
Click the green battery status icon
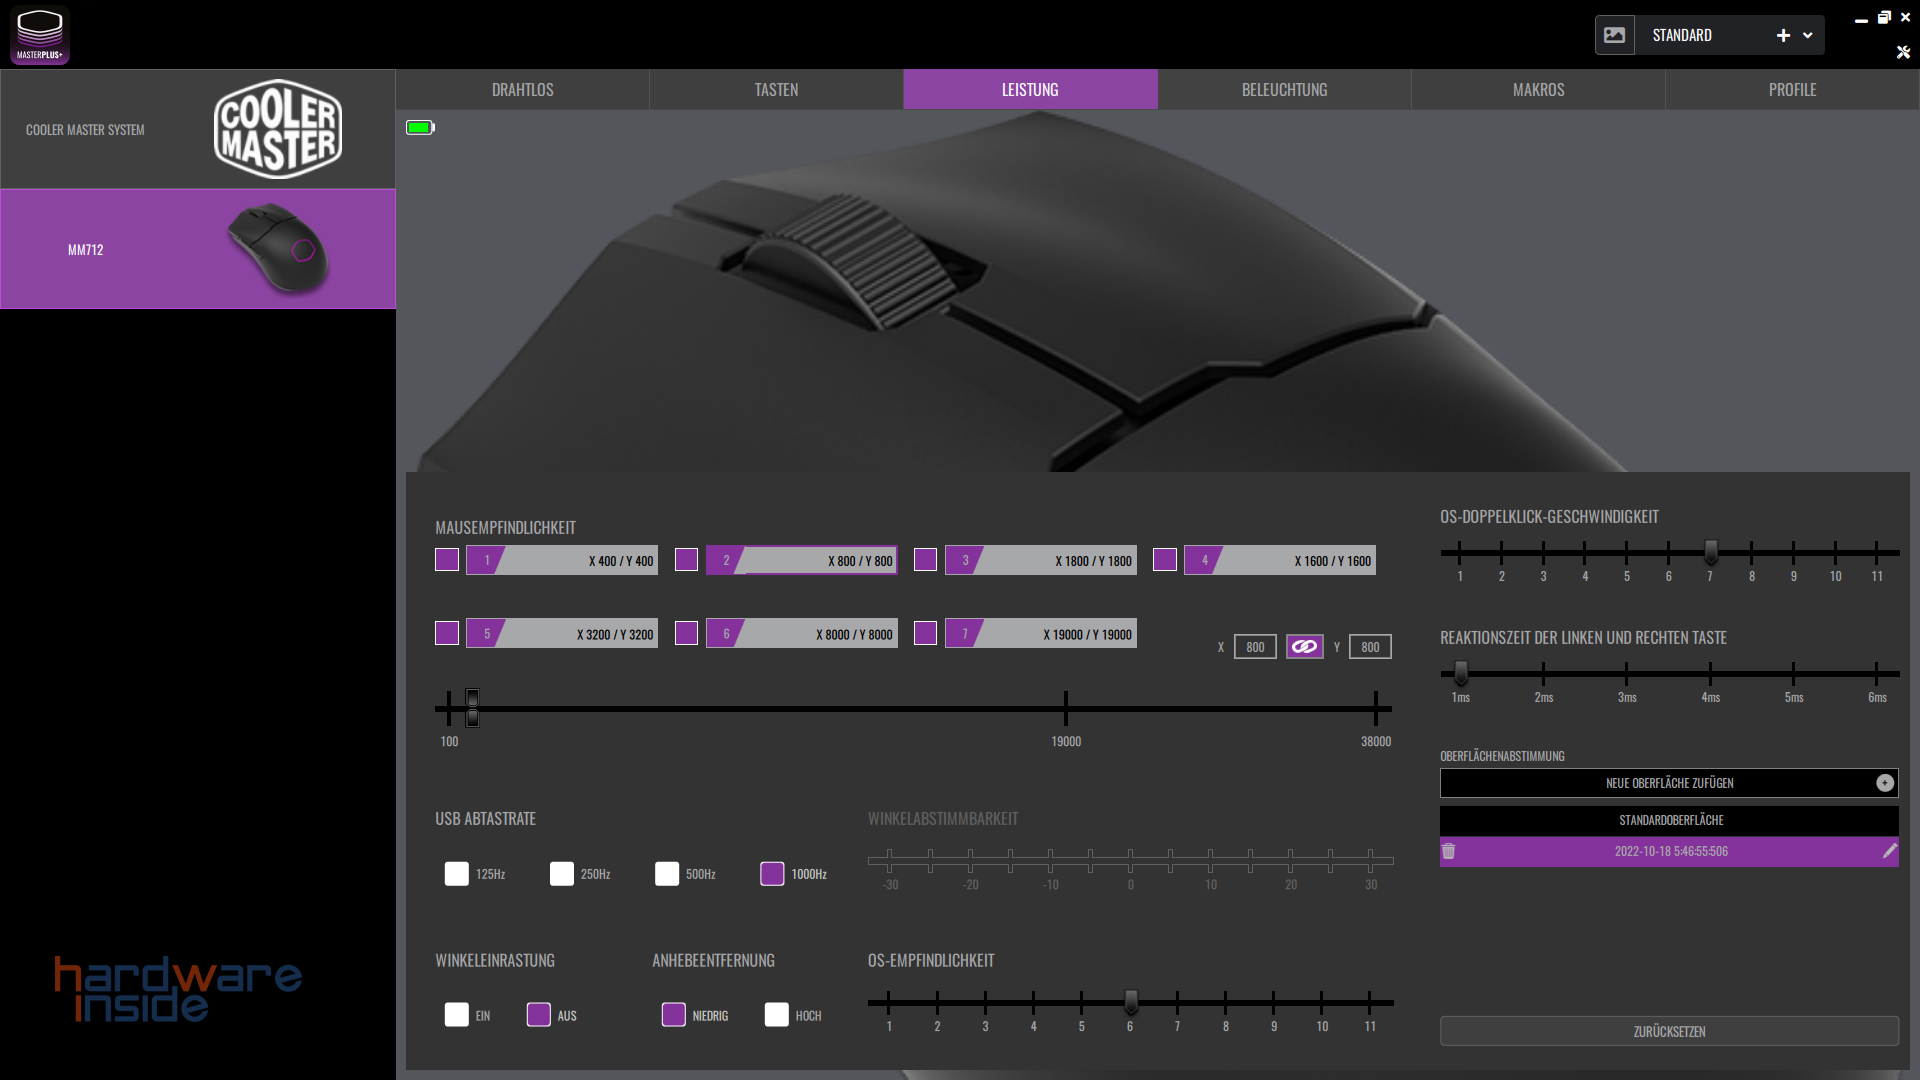coord(420,127)
